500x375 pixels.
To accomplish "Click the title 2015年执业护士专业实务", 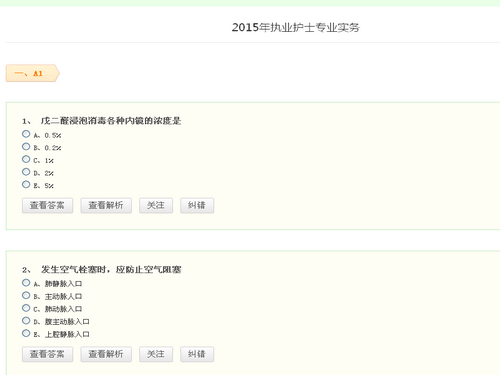I will click(x=296, y=27).
